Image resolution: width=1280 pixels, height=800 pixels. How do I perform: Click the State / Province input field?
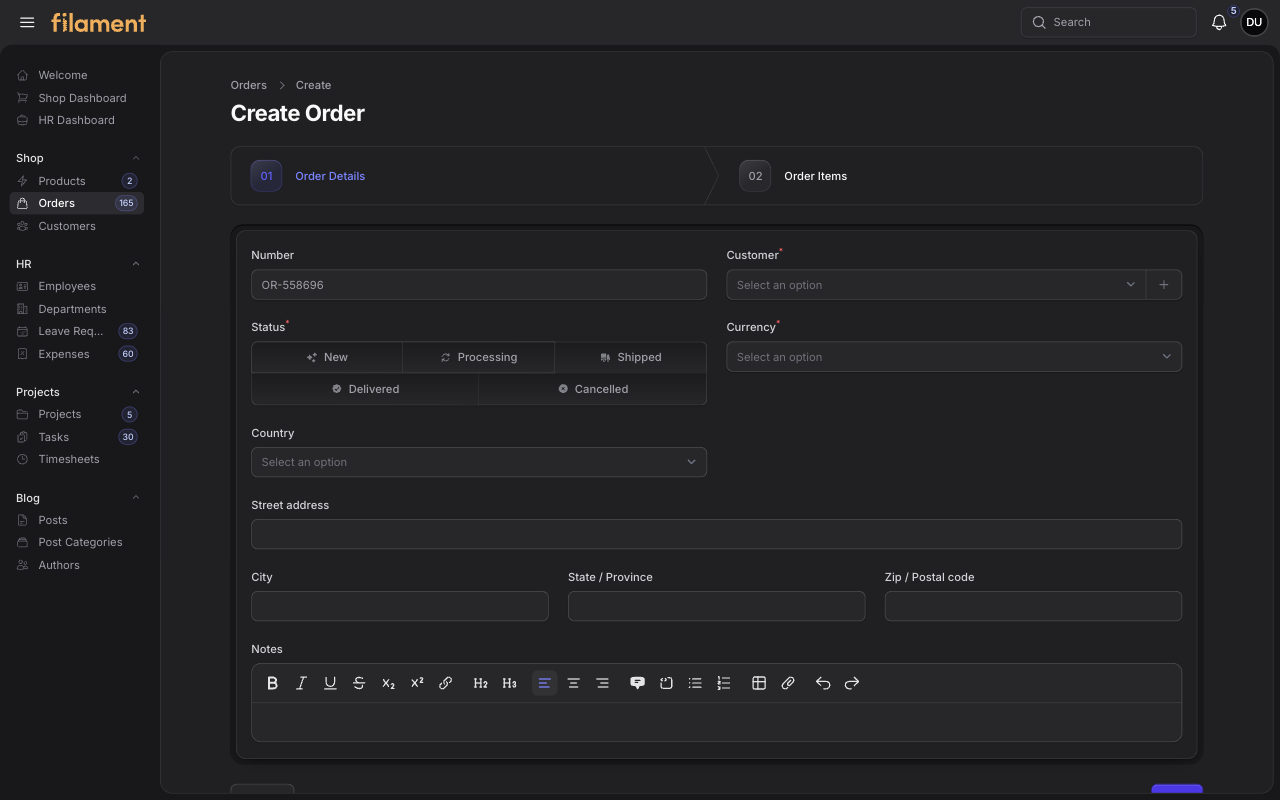(716, 606)
